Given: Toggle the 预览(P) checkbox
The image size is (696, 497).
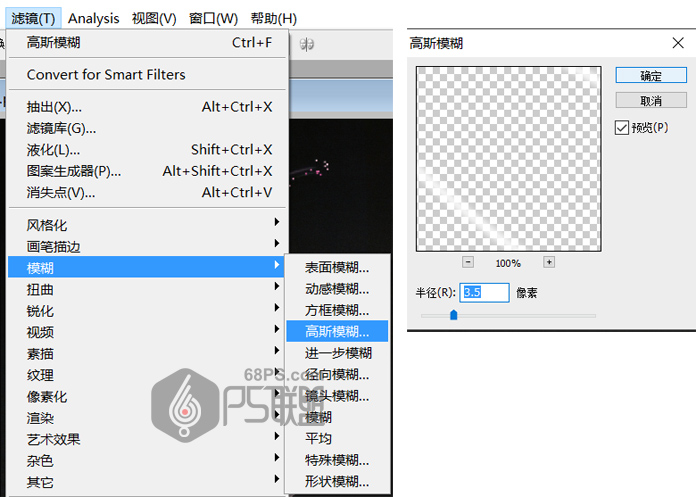Looking at the screenshot, I should [x=622, y=128].
